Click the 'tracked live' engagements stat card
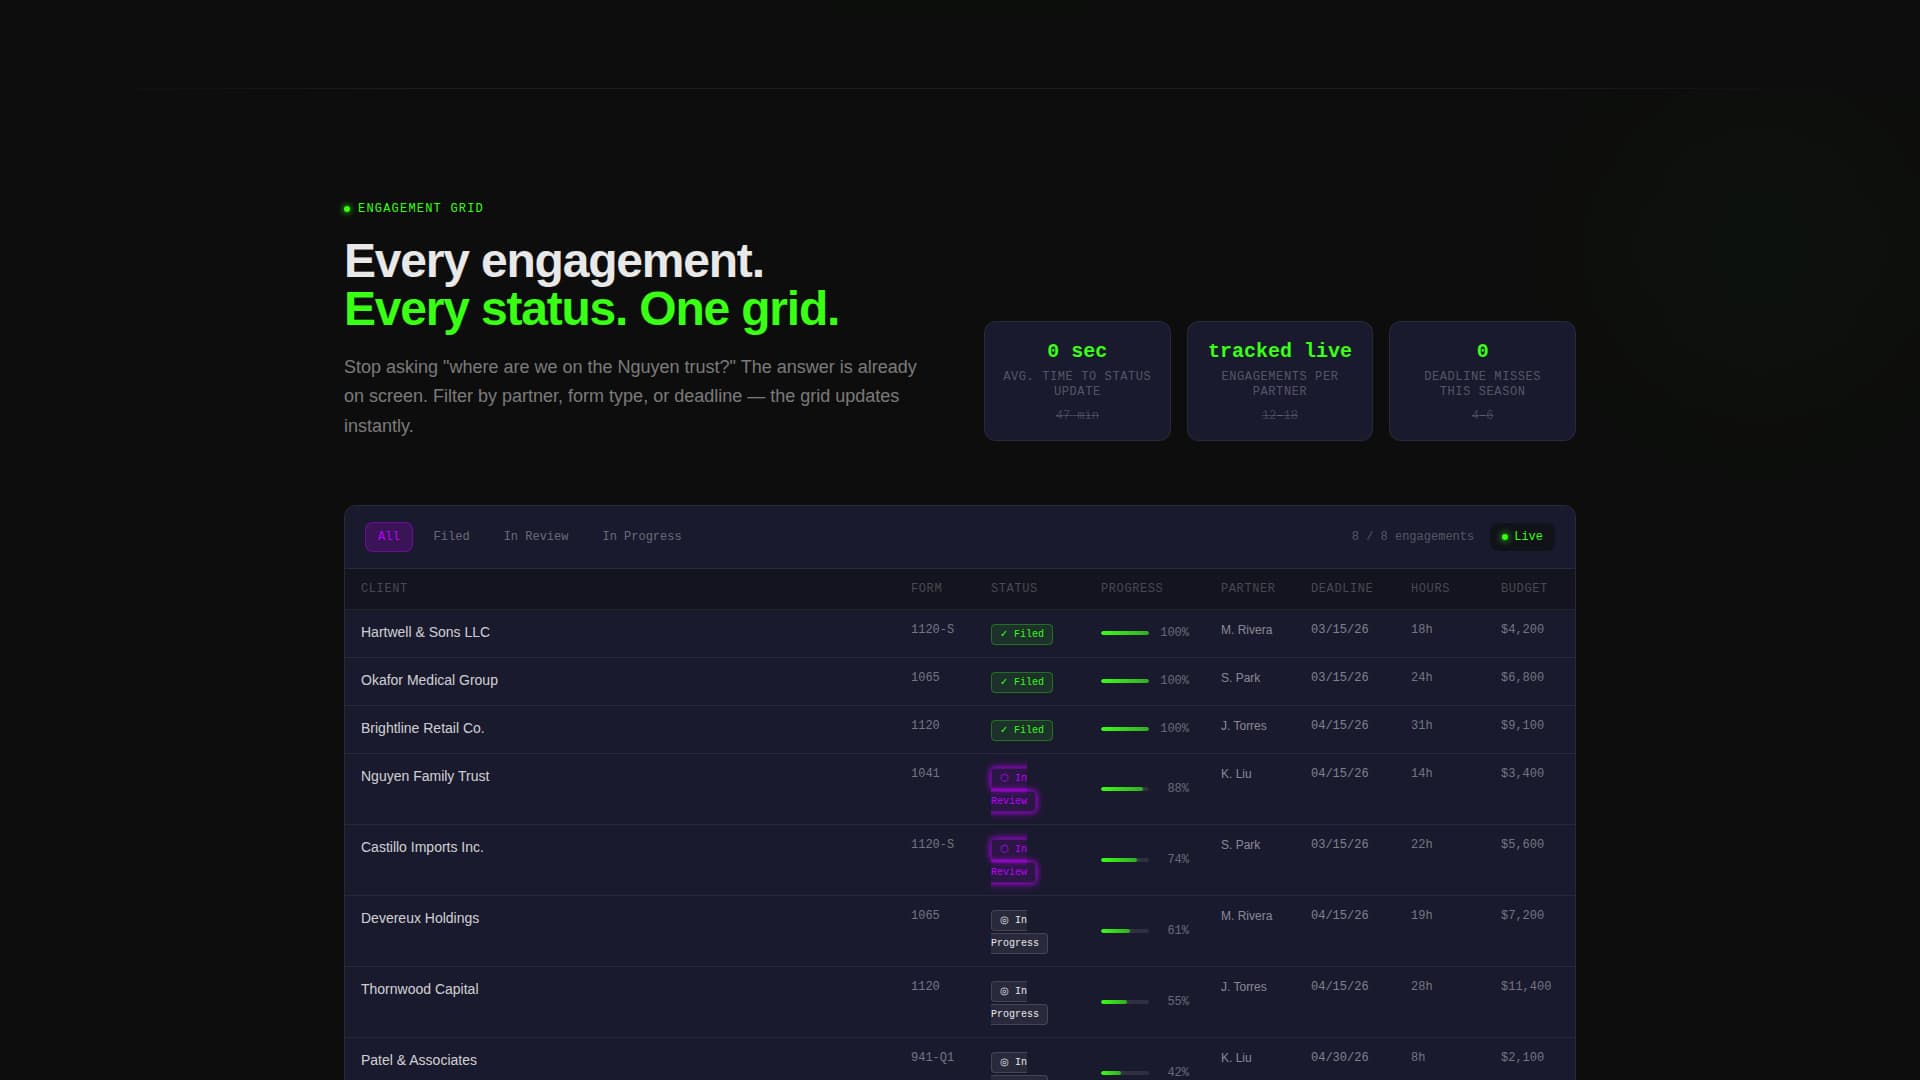This screenshot has width=1920, height=1080. 1280,381
